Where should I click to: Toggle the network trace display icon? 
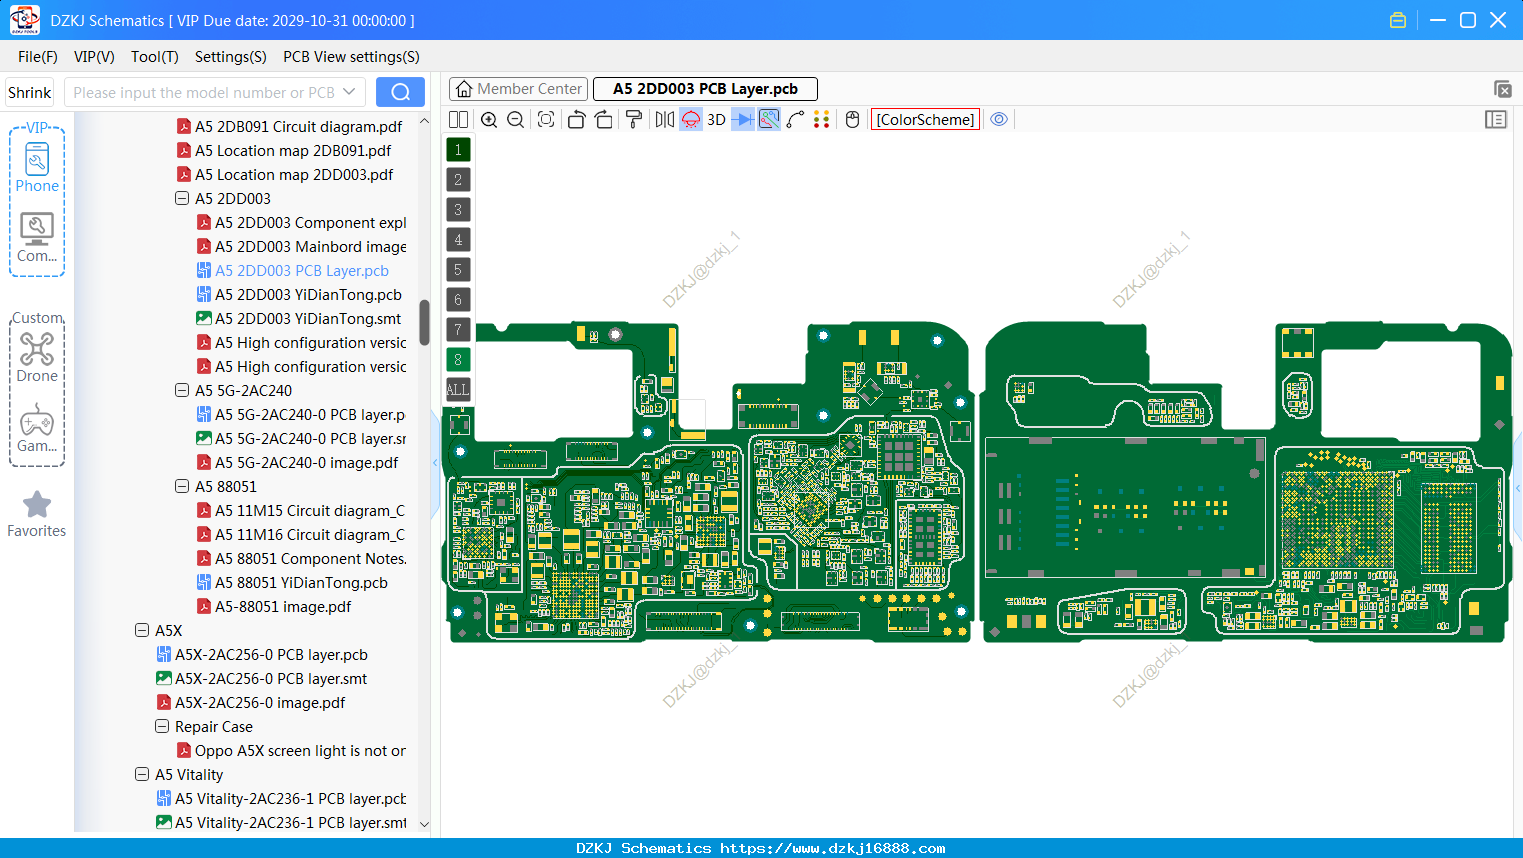769,119
